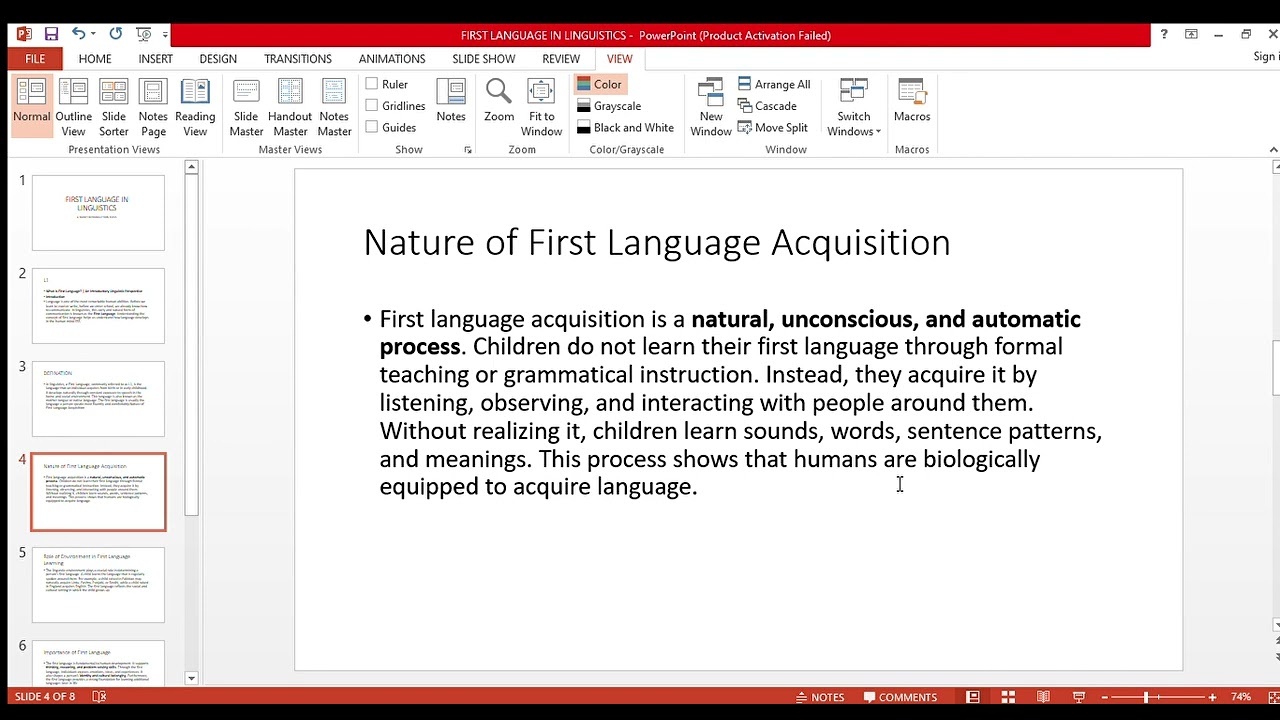The width and height of the screenshot is (1280, 720).
Task: Toggle the Notes pane from ribbon
Action: point(451,101)
